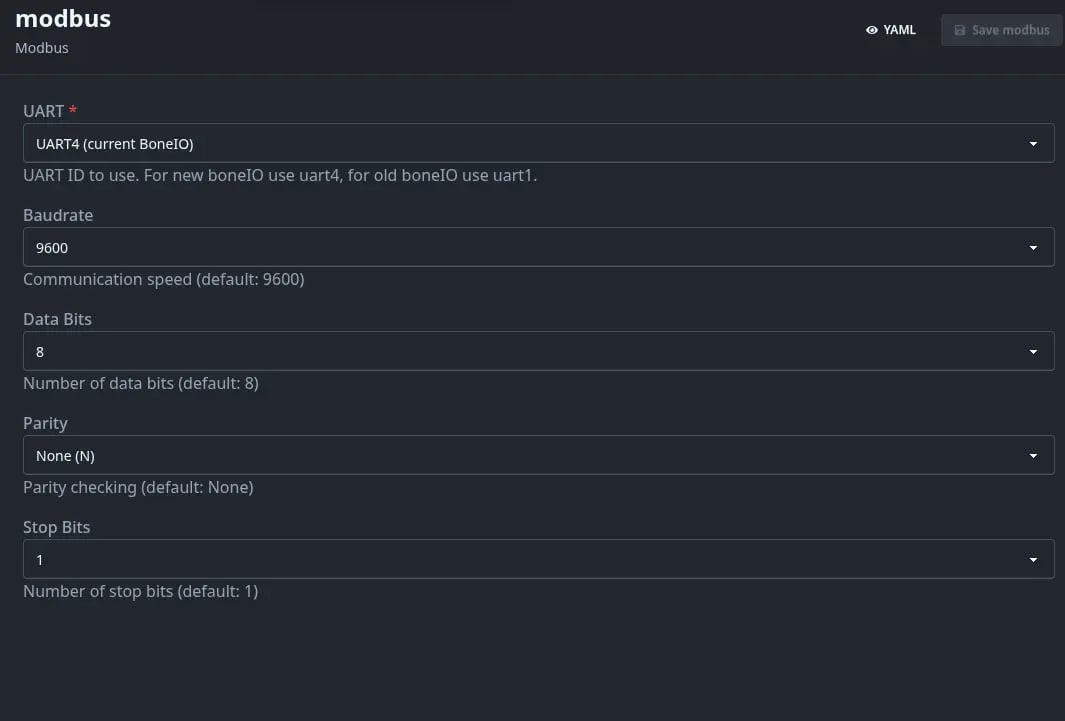Open the UART dropdown
1065x721 pixels.
[539, 143]
